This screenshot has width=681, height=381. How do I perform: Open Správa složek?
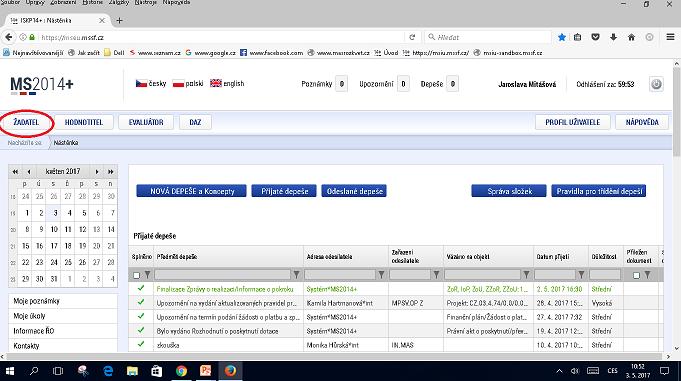(509, 191)
